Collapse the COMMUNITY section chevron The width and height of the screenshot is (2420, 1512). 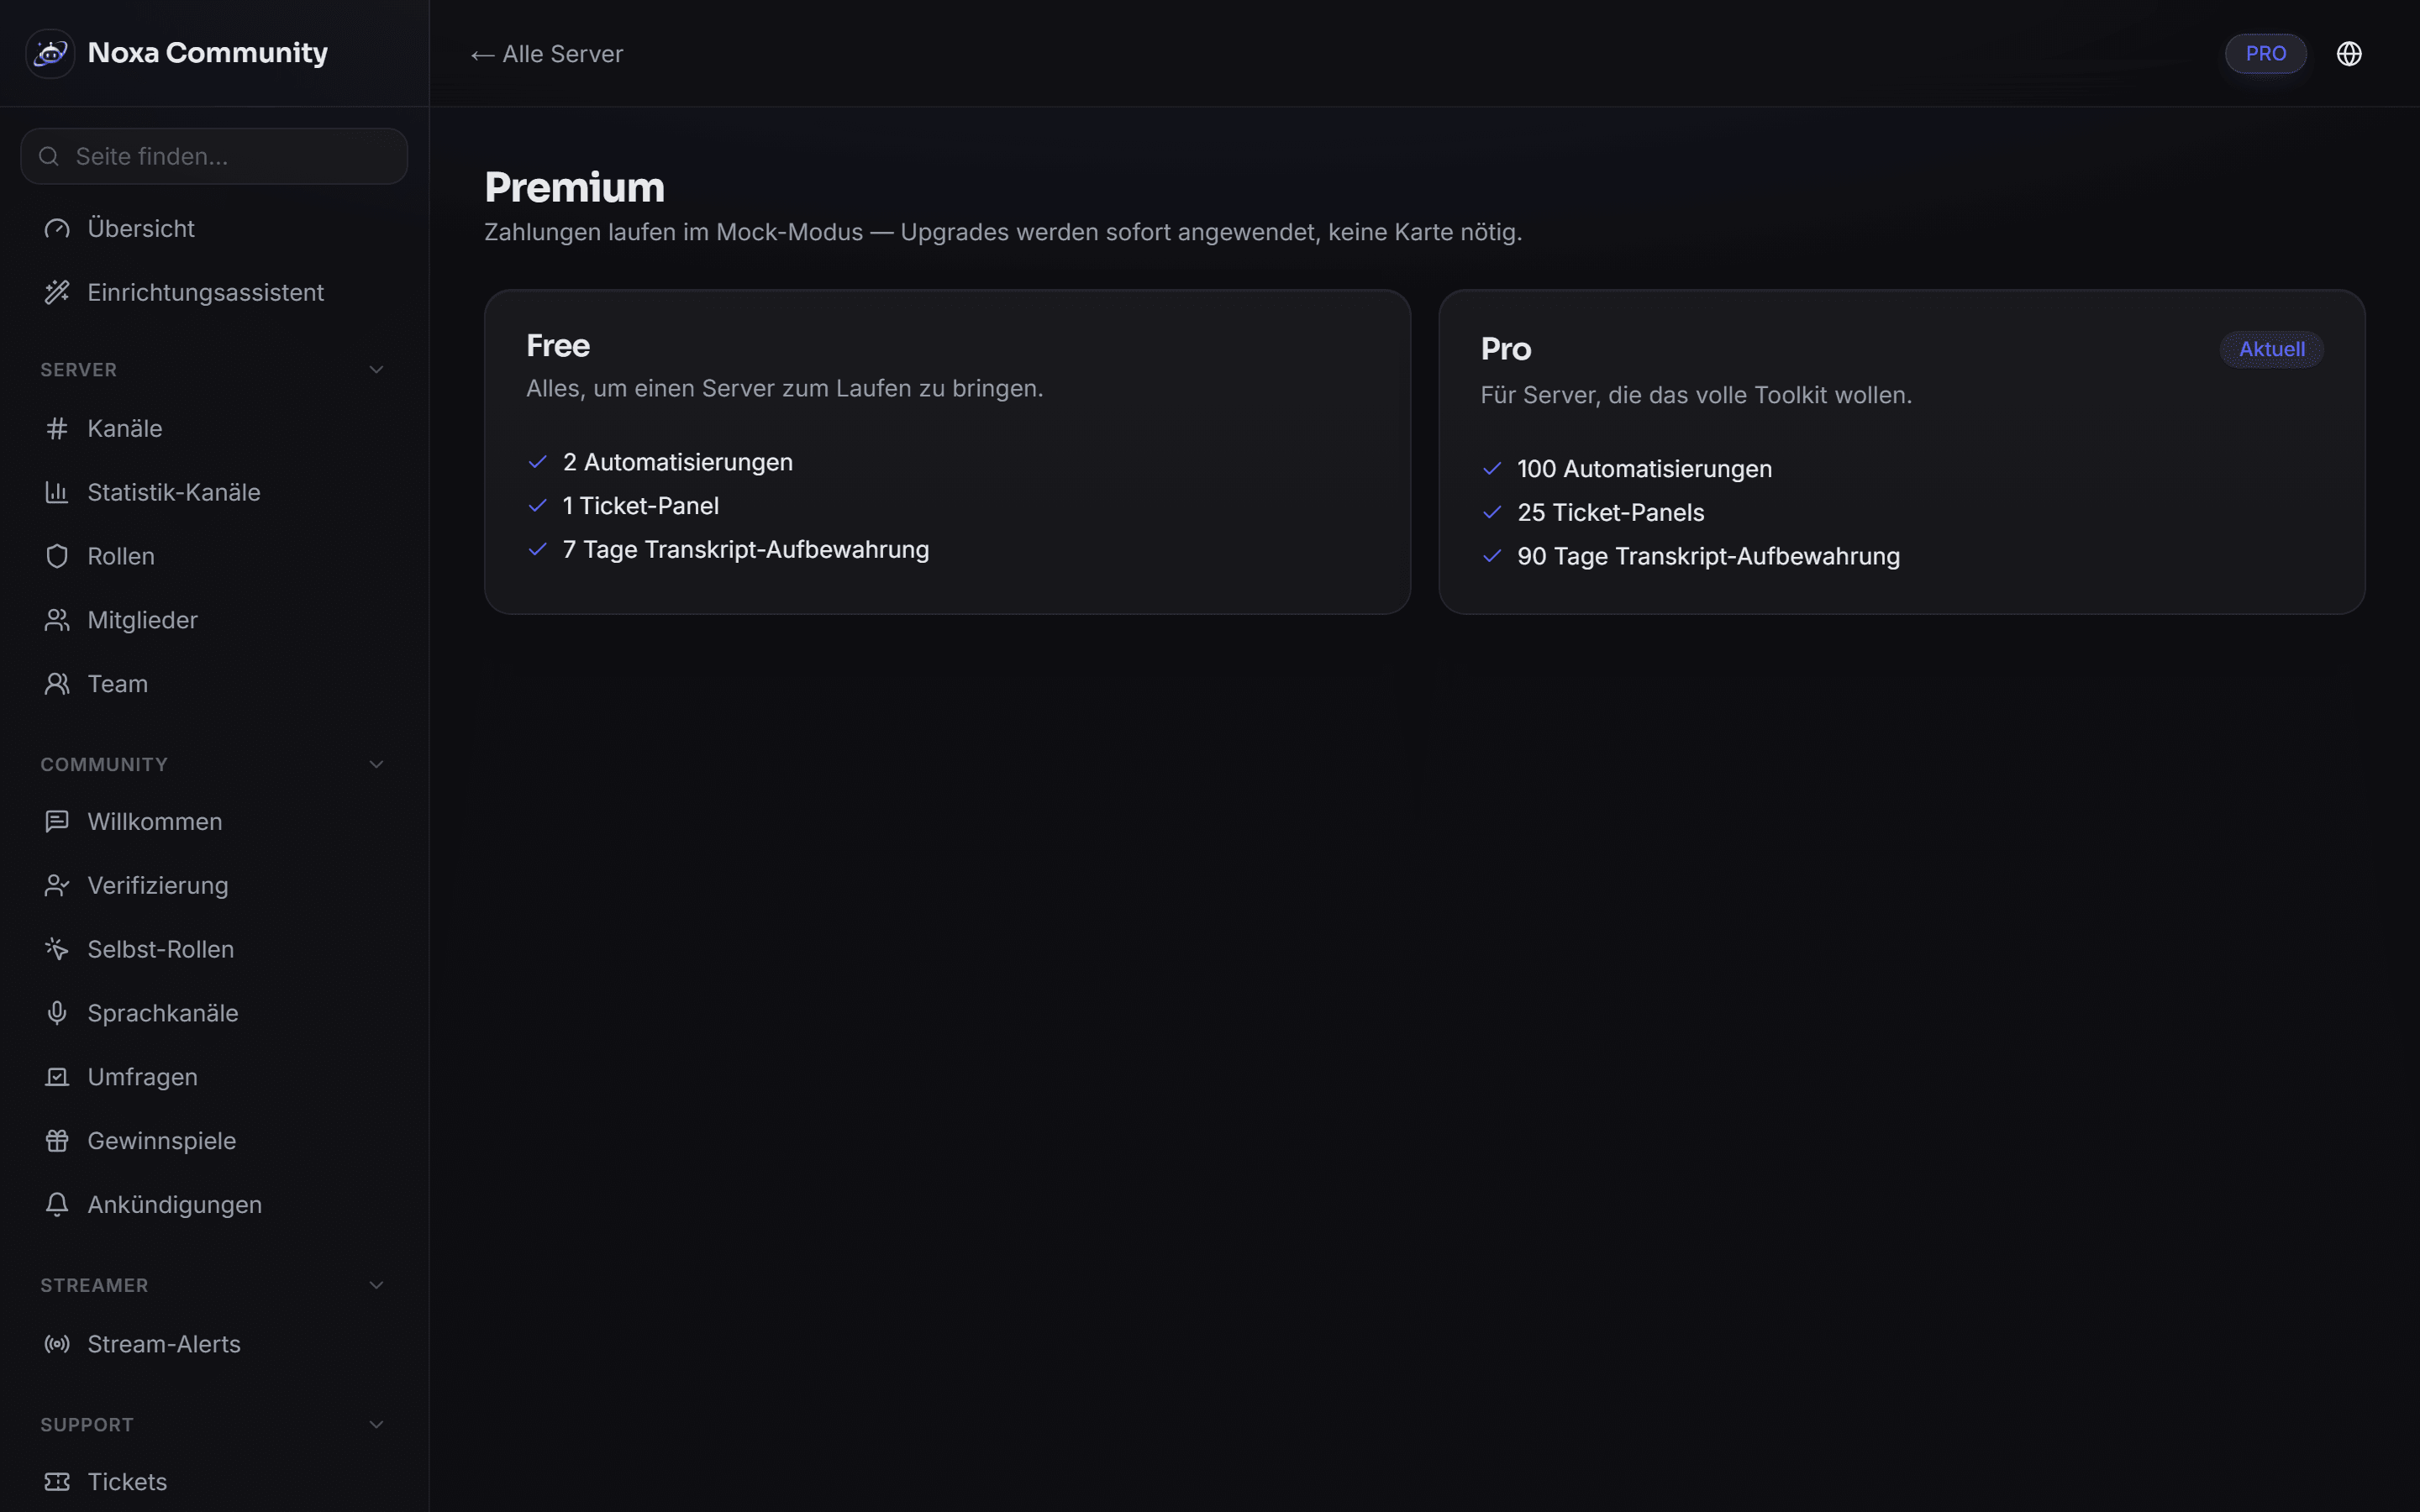point(376,765)
